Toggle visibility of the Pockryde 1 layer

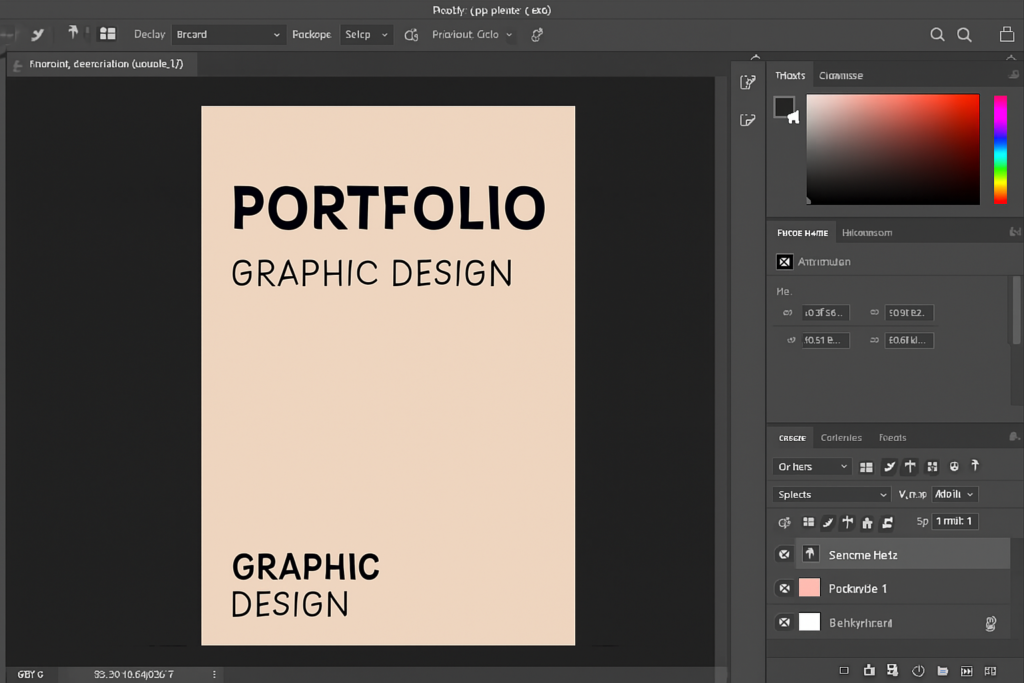pyautogui.click(x=784, y=588)
